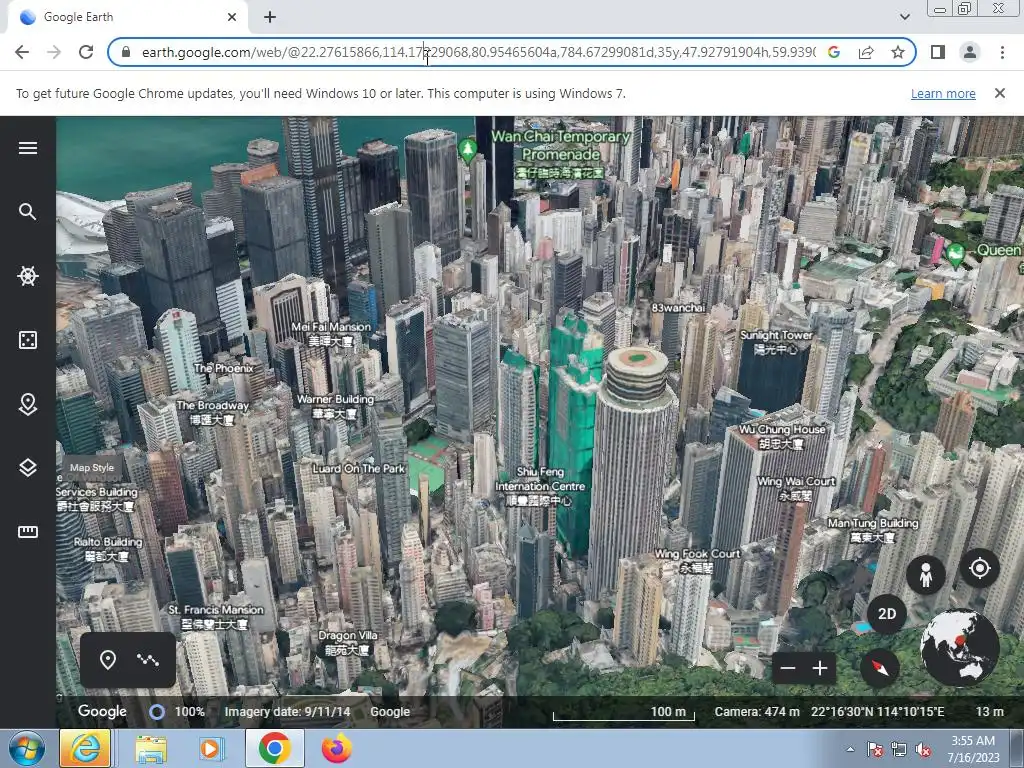Open the Google Earth hamburger menu
The width and height of the screenshot is (1024, 768).
27,148
